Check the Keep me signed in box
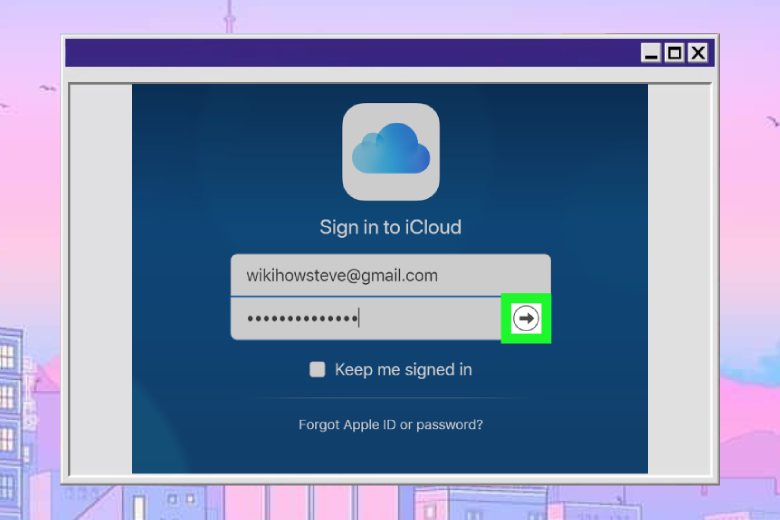780x520 pixels. (317, 370)
